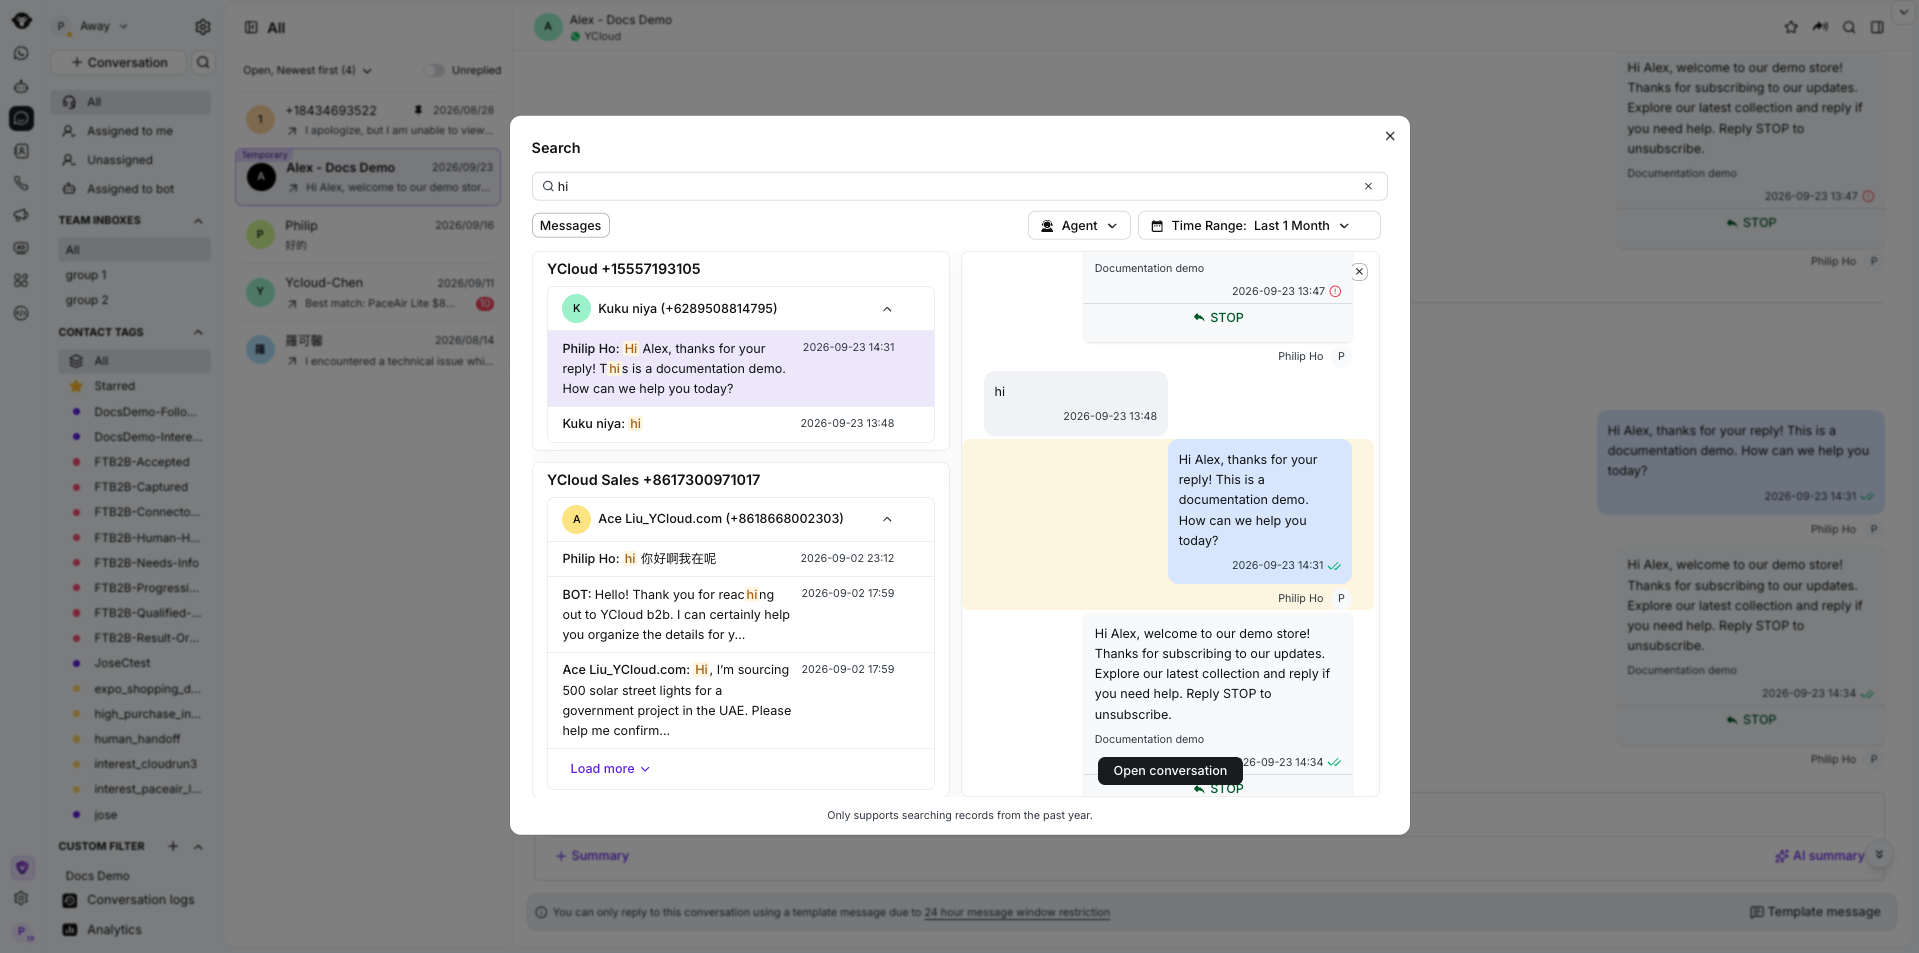Open the Ycloud-Chen conversation

[370, 293]
